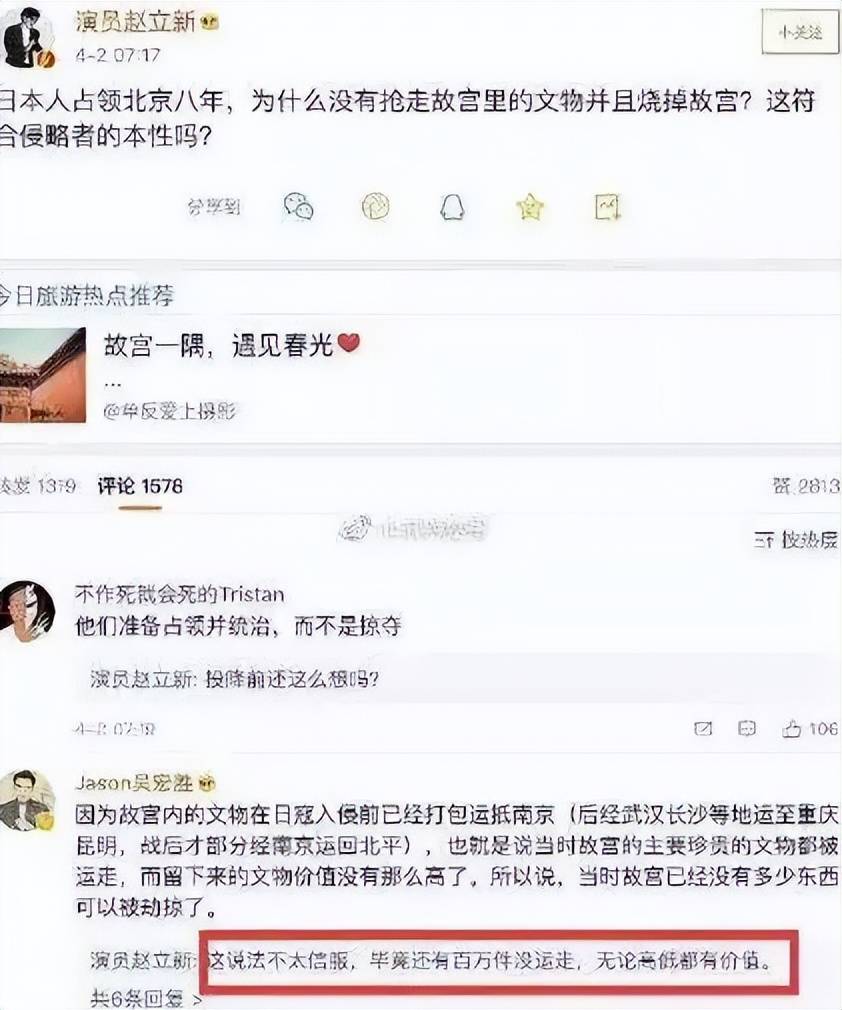The width and height of the screenshot is (842, 1010).
Task: Share to Qzone star icon
Action: (530, 207)
